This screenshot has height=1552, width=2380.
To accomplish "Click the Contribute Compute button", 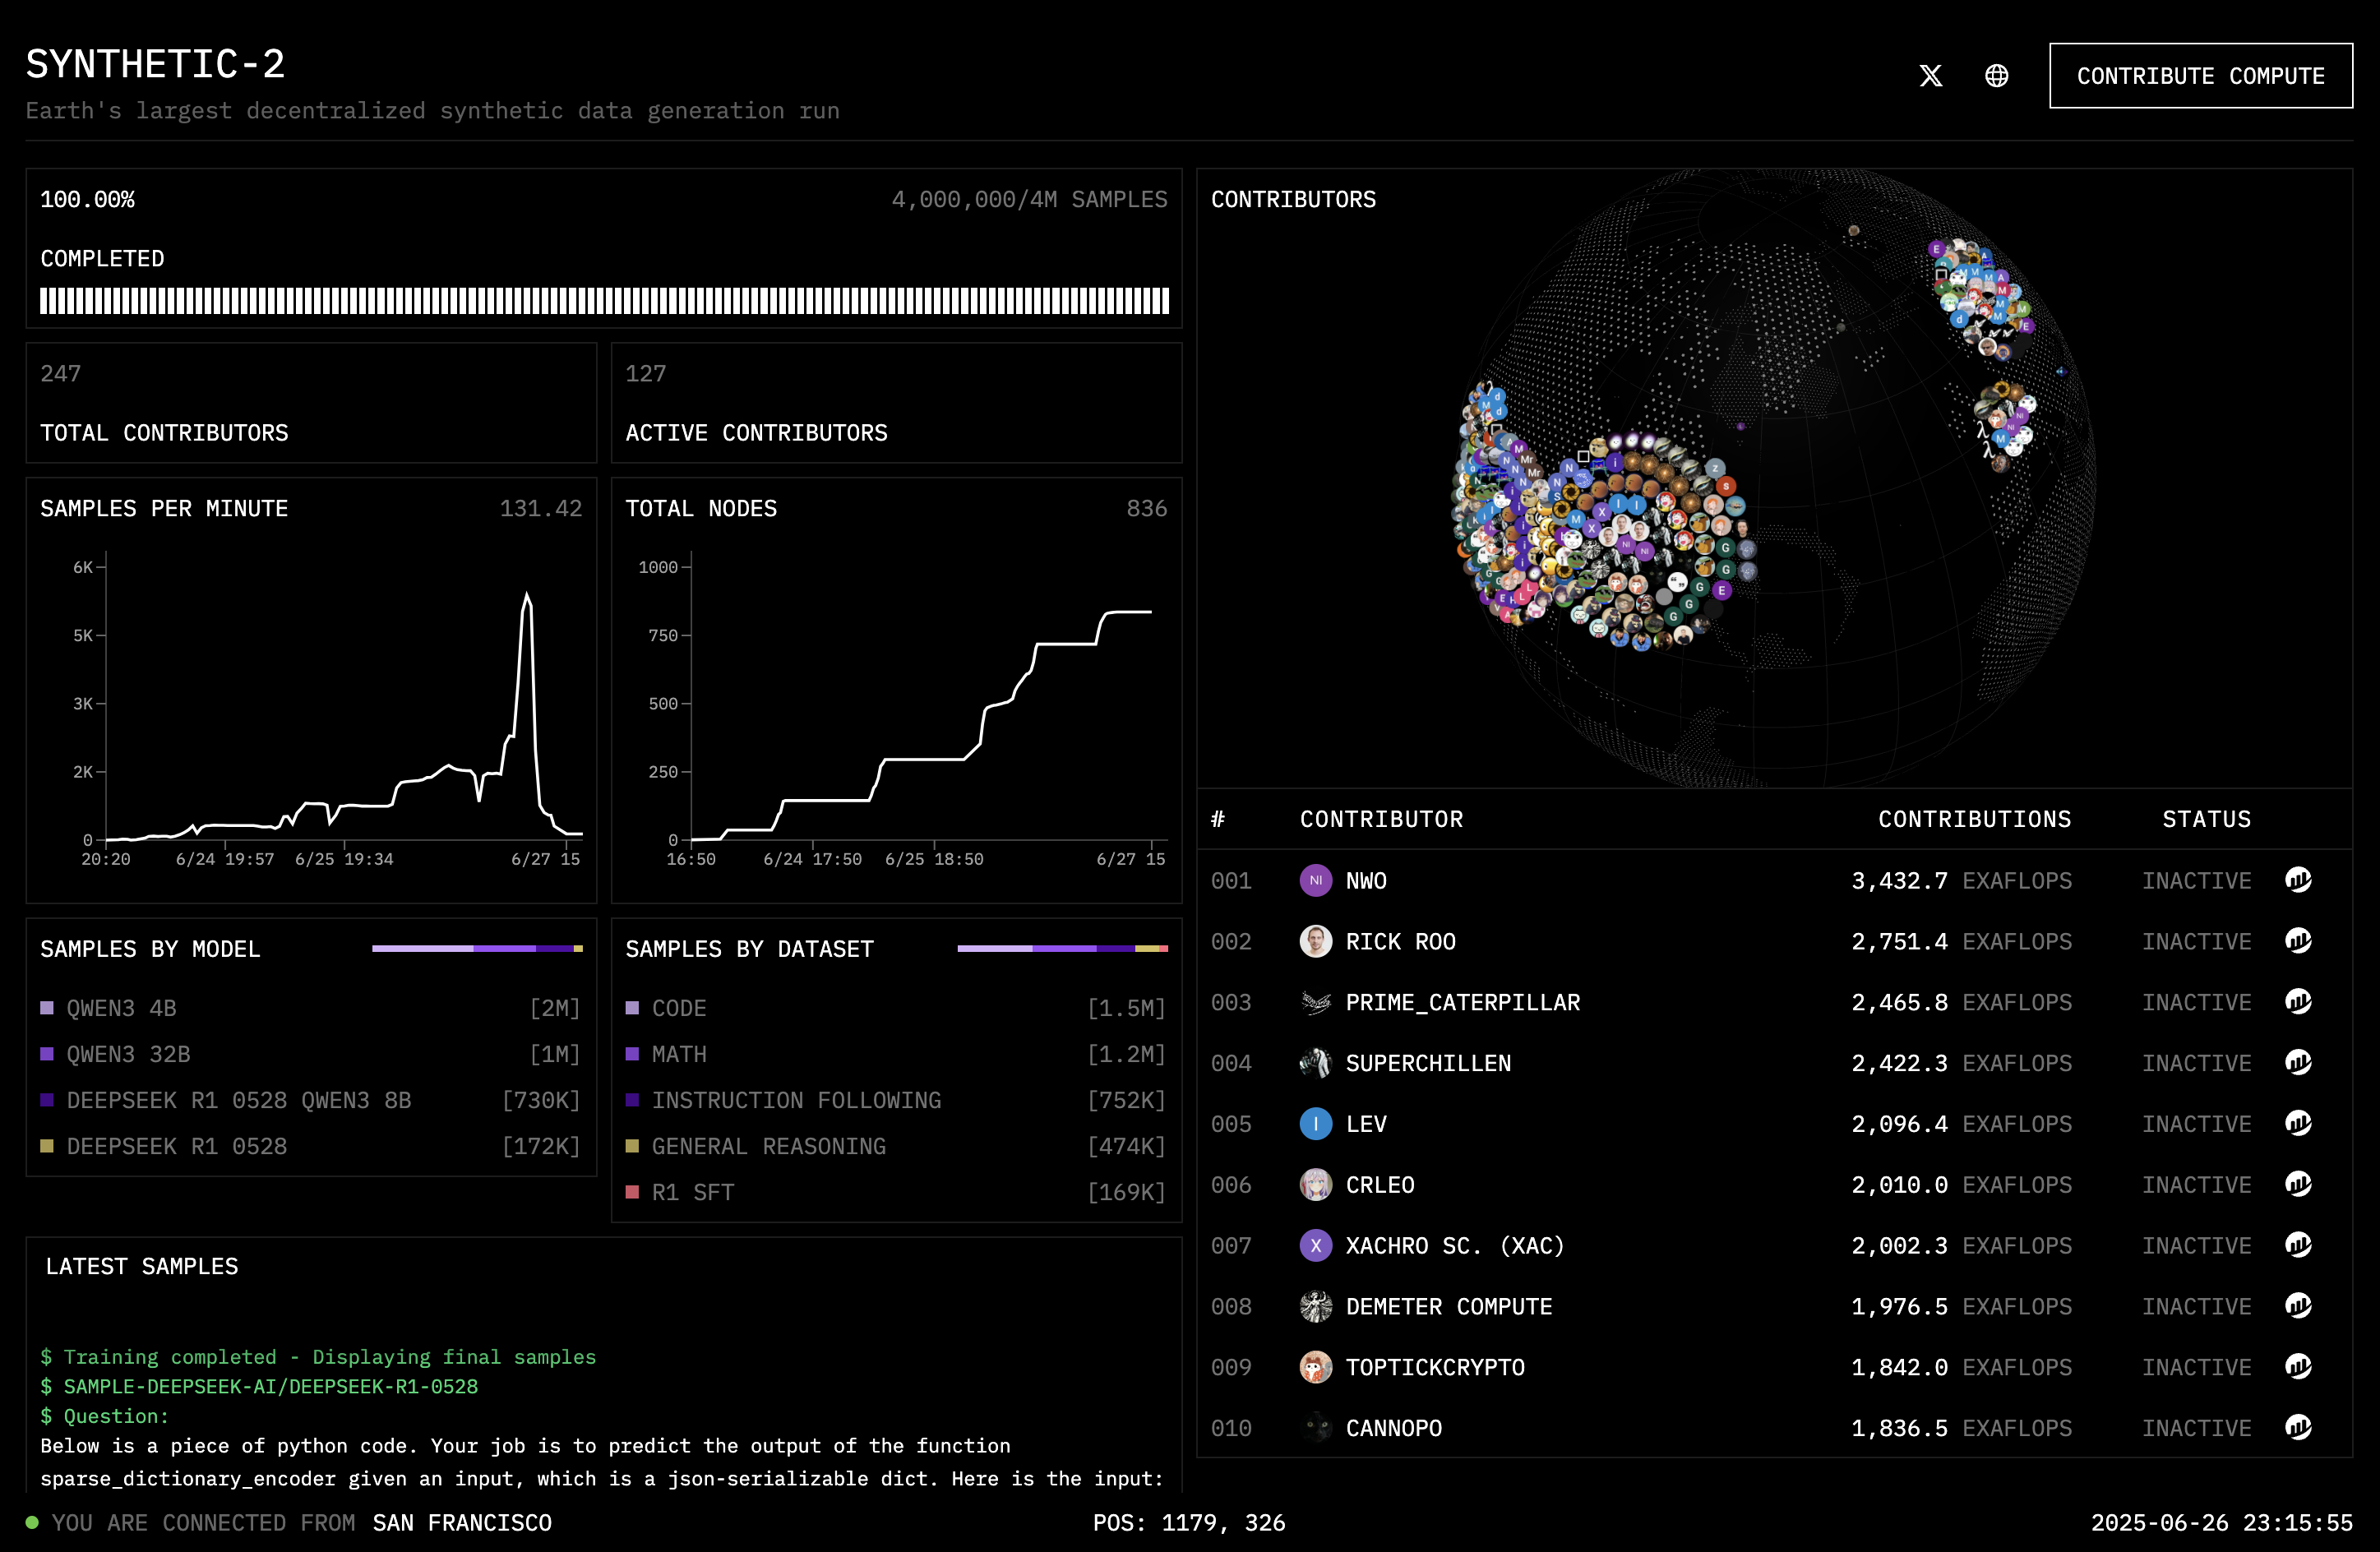I will tap(2200, 76).
